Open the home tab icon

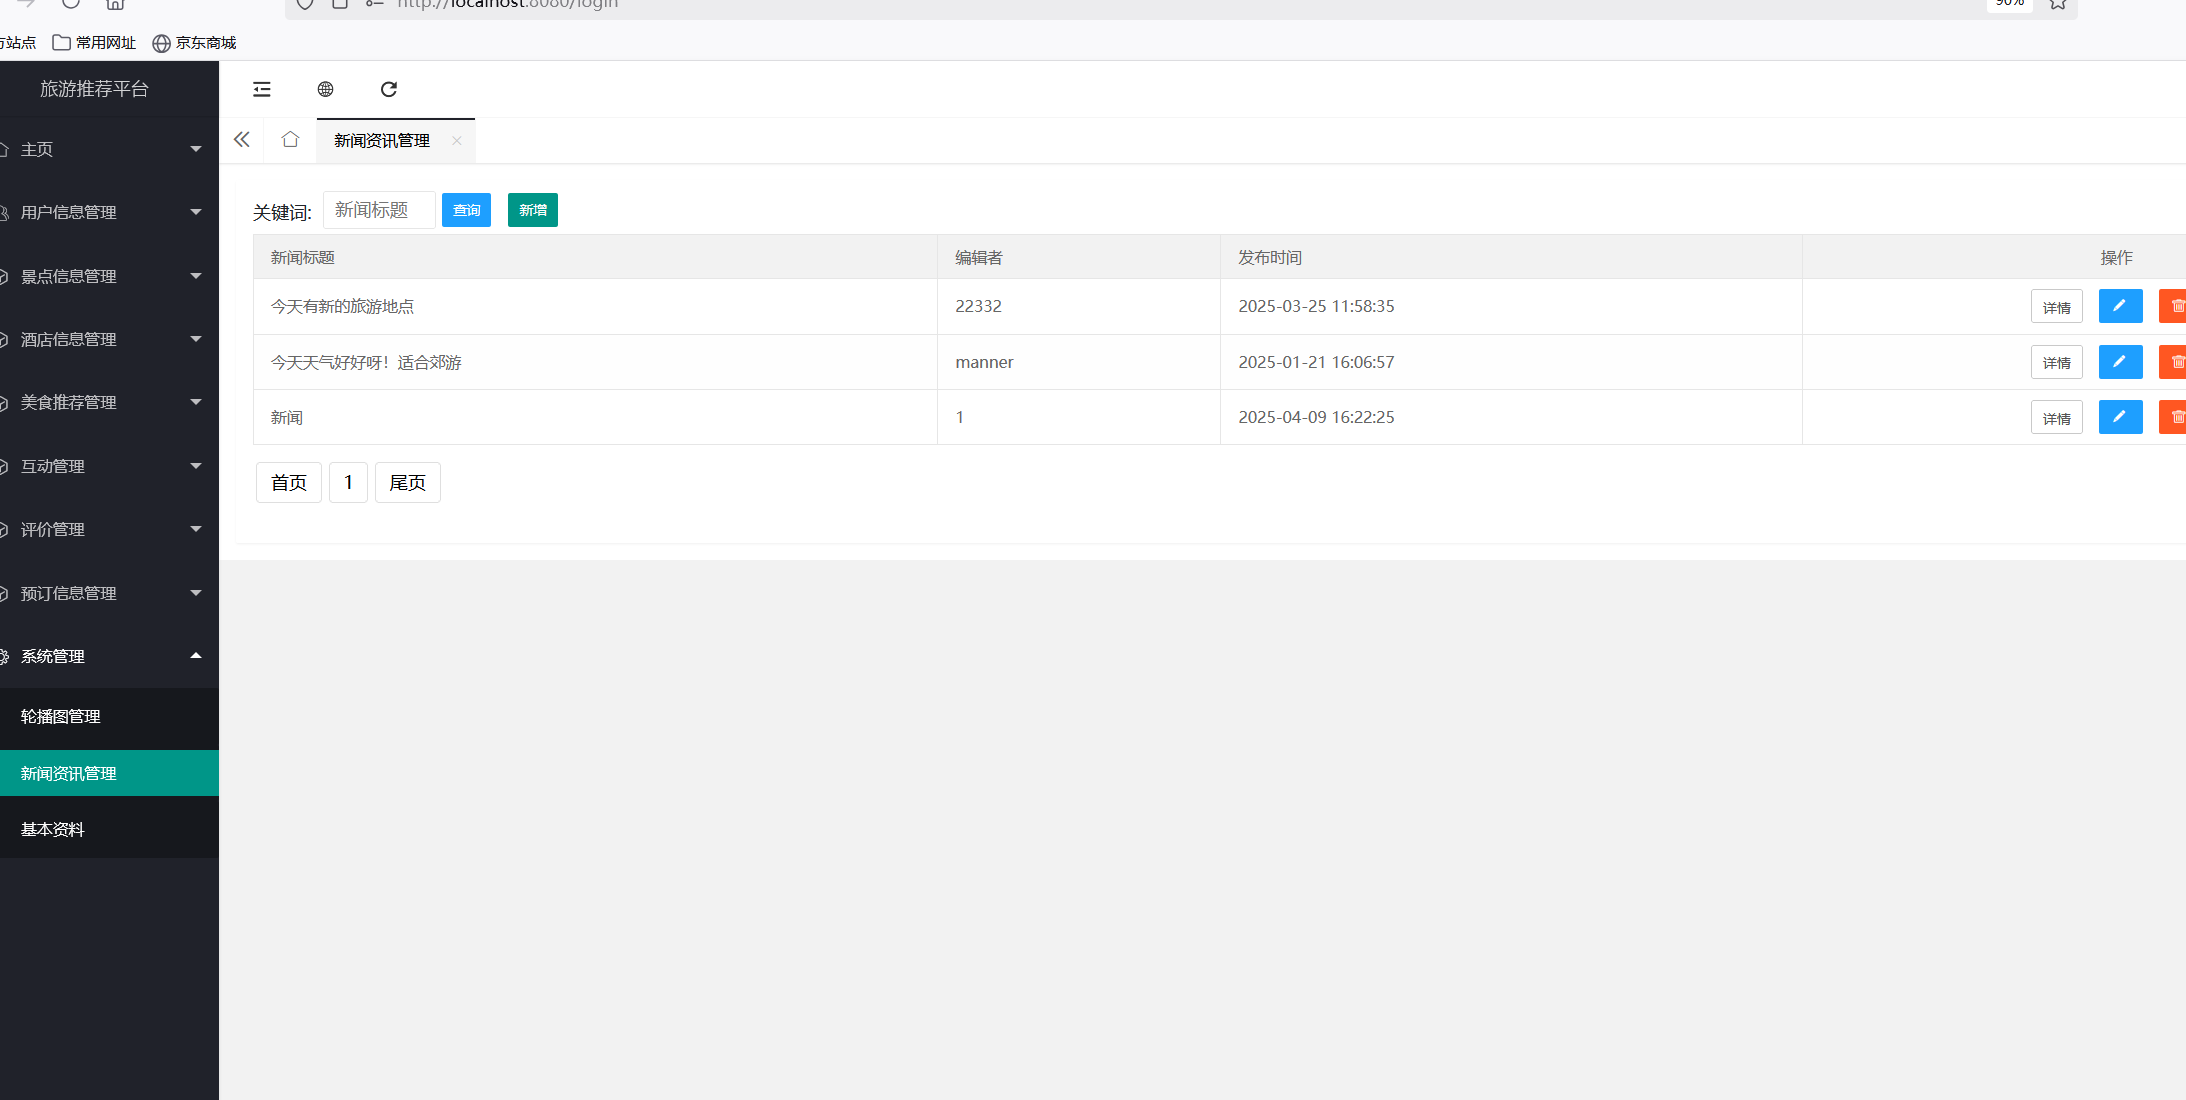[x=290, y=140]
